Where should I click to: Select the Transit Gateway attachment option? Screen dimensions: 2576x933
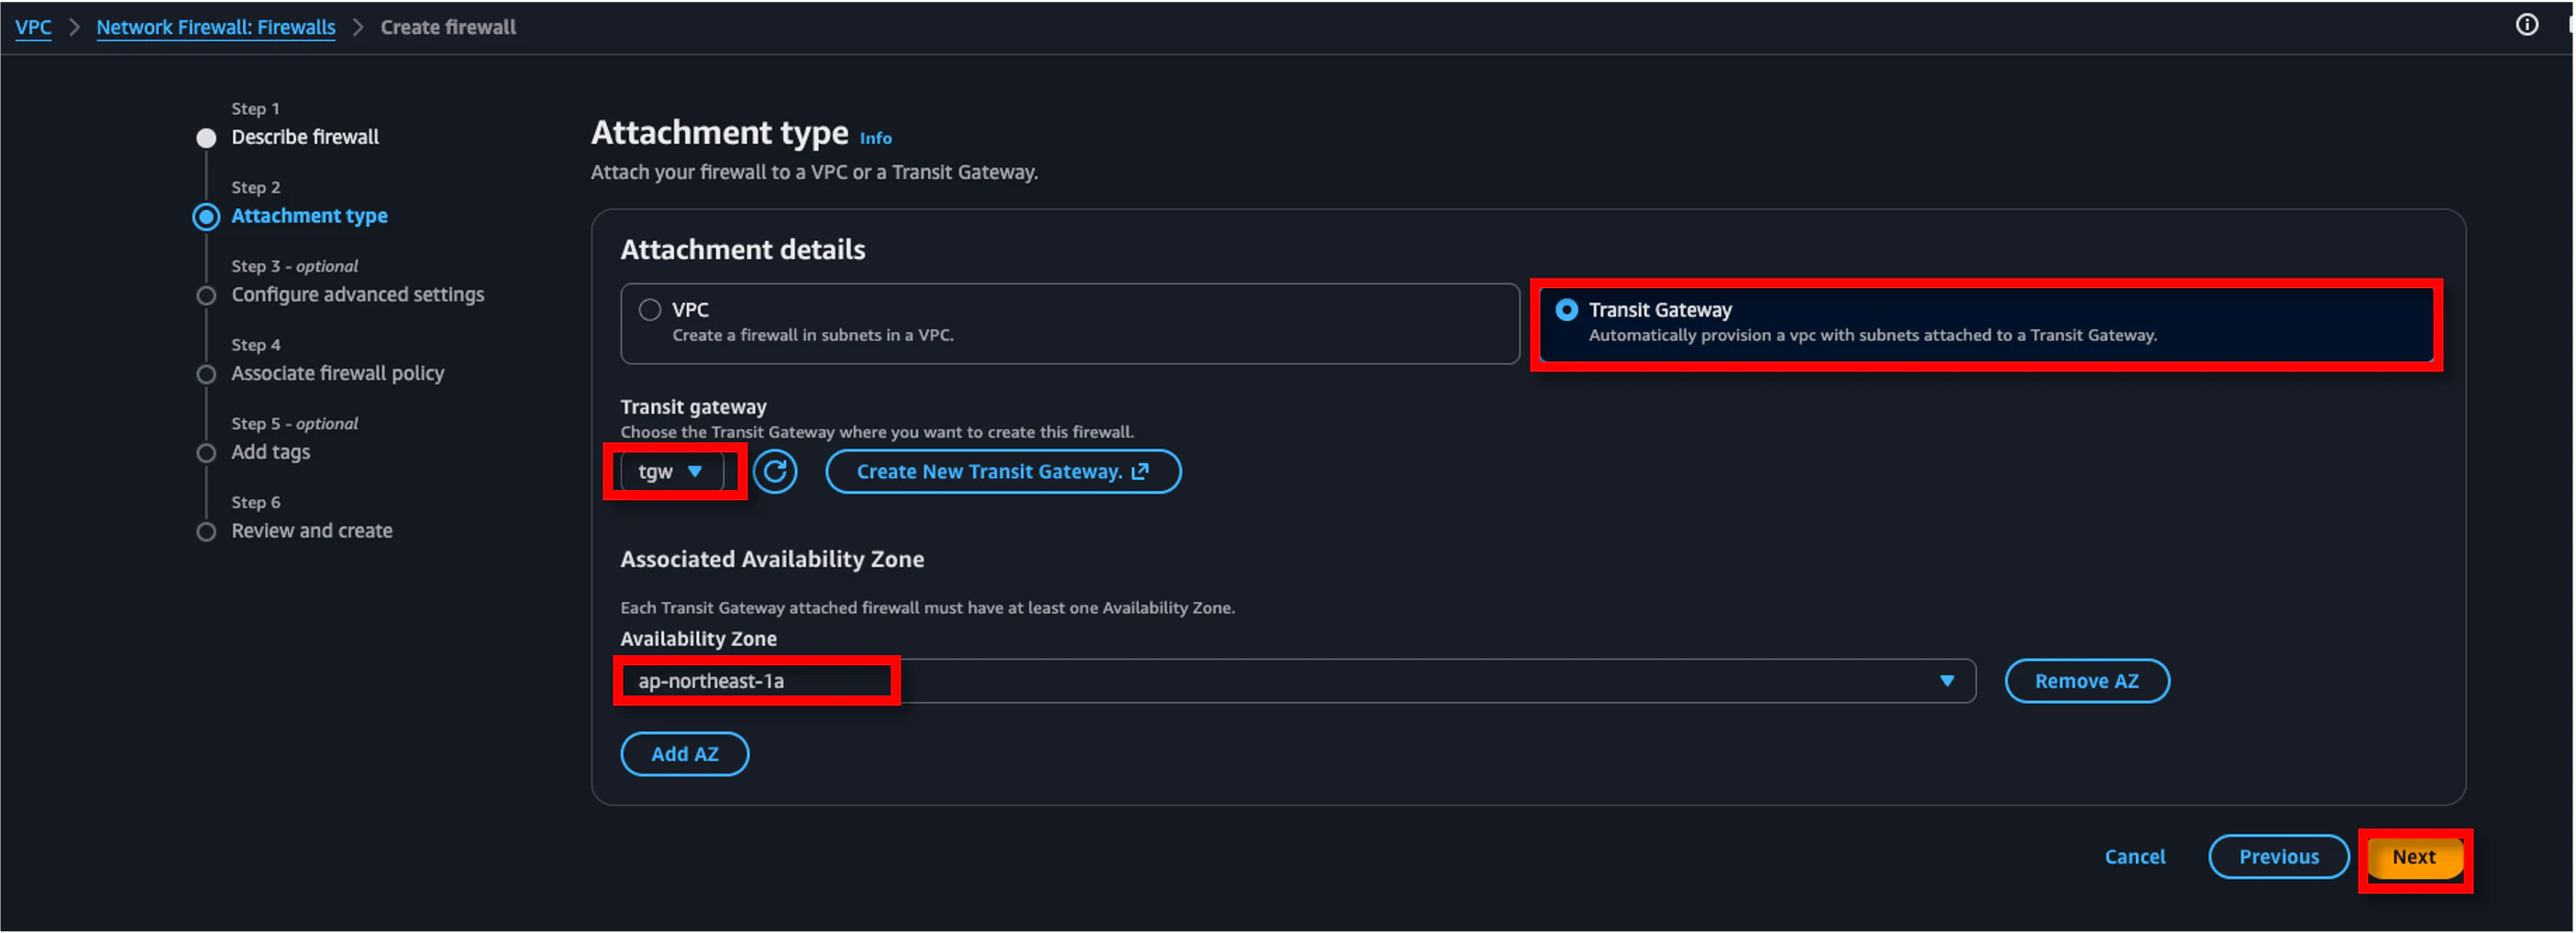1987,324
